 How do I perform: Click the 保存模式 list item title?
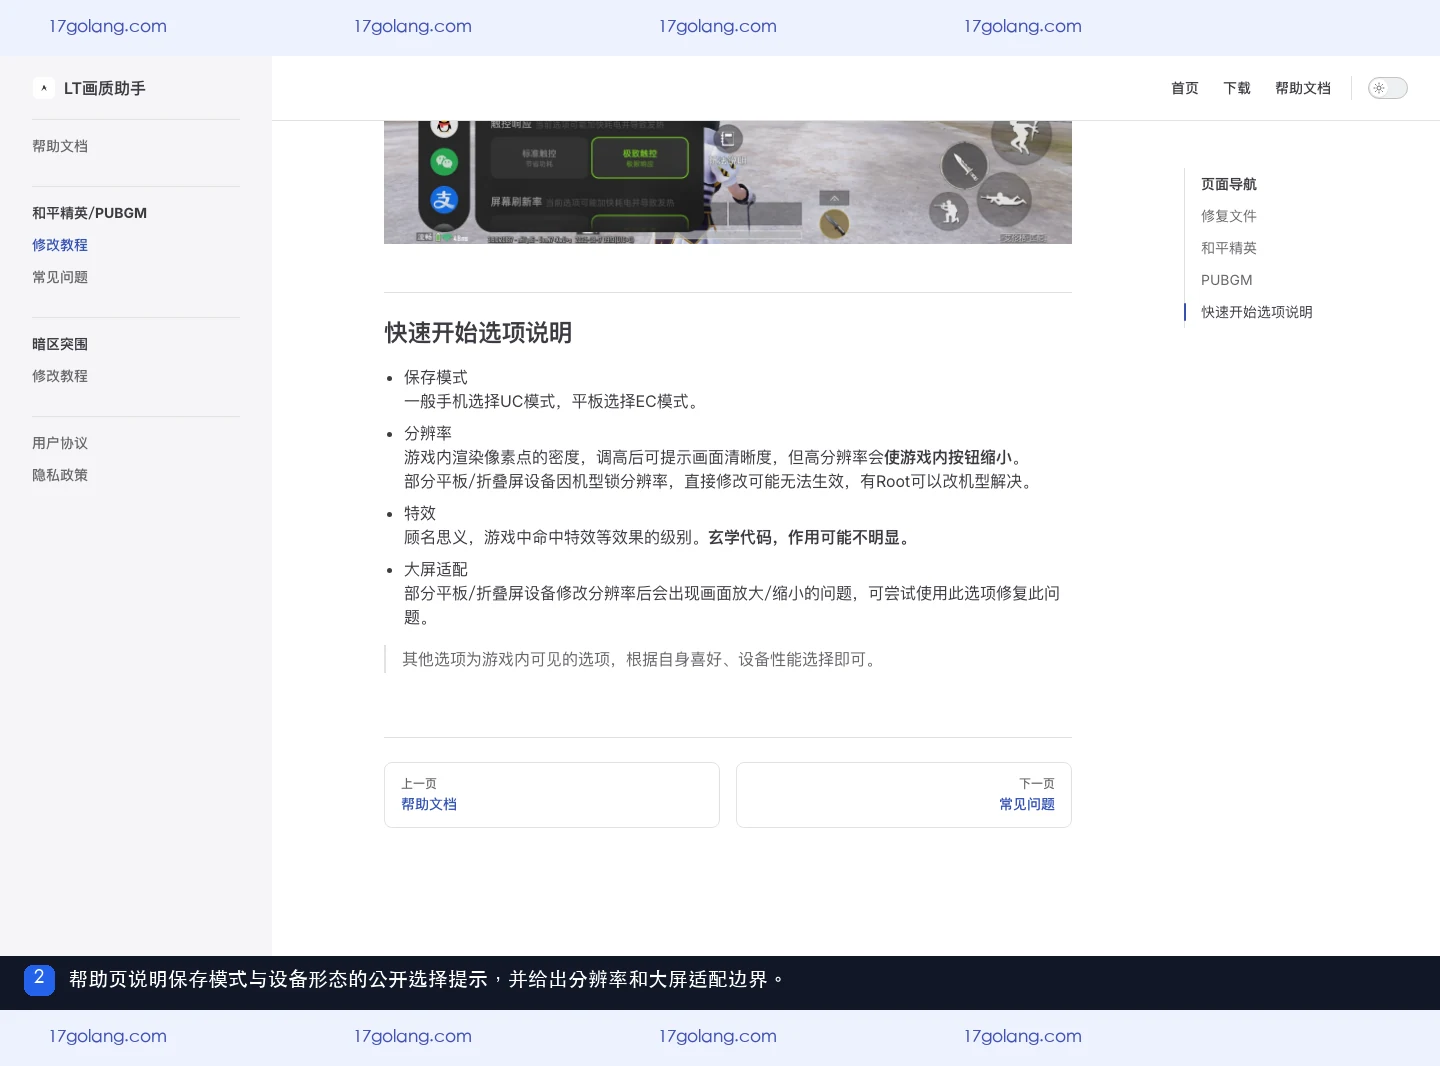(x=436, y=377)
